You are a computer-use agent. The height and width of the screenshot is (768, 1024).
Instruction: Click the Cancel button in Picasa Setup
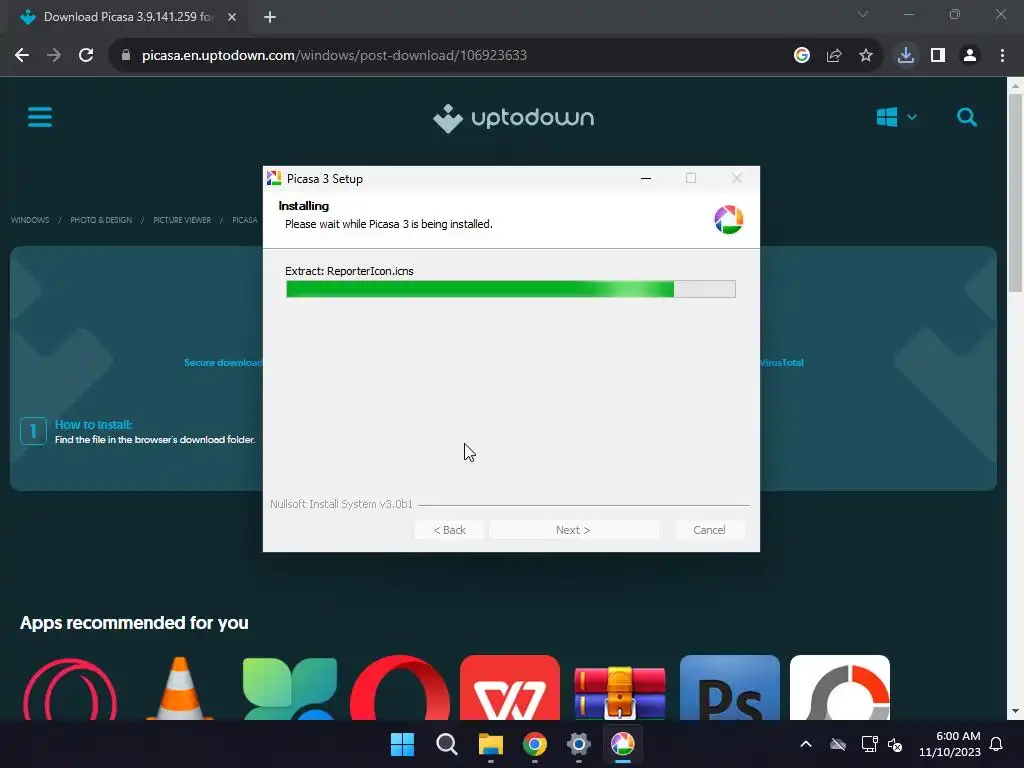(x=709, y=530)
